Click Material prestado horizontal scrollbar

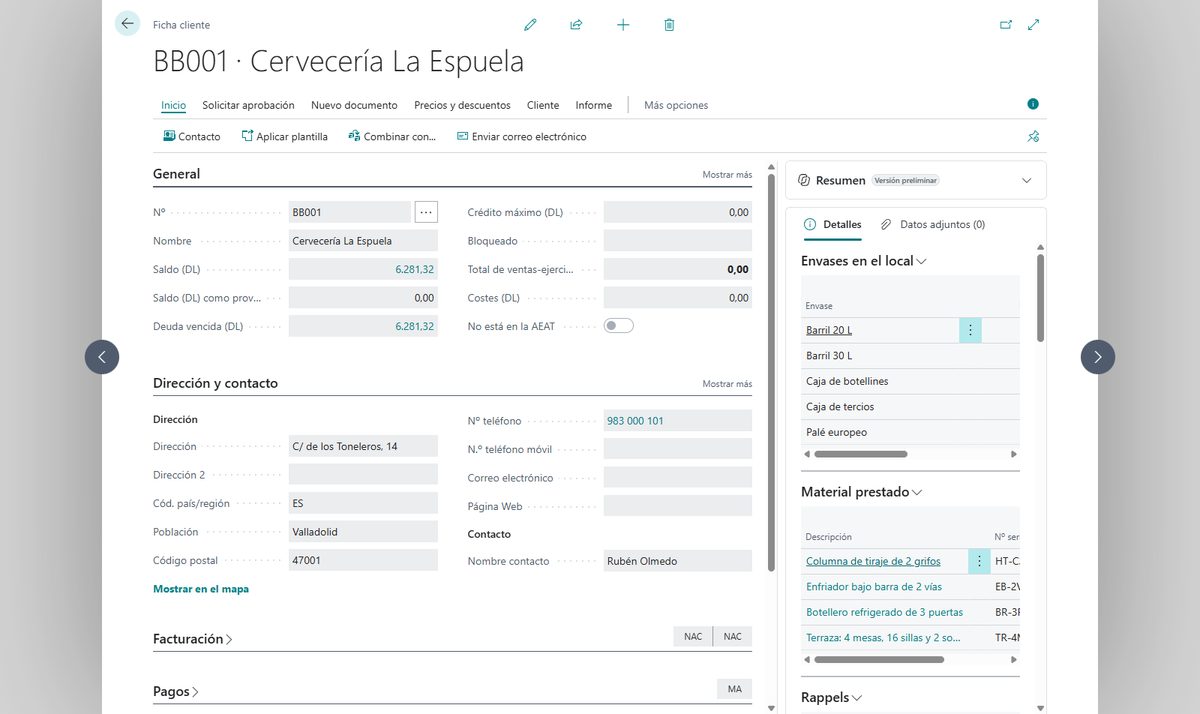878,660
